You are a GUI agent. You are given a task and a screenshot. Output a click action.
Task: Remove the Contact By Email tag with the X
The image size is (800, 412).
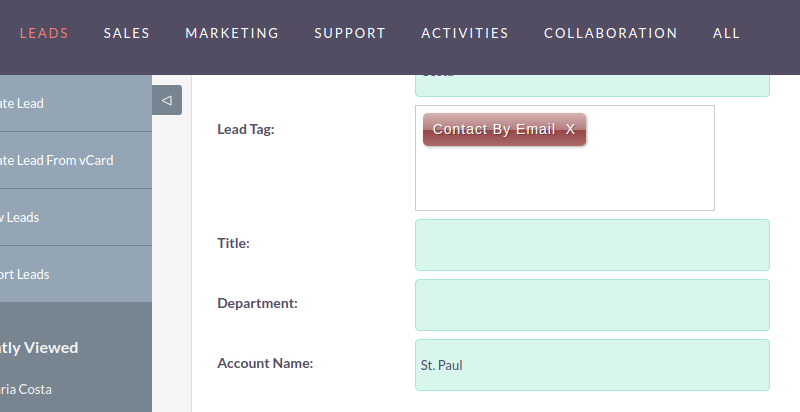click(570, 130)
